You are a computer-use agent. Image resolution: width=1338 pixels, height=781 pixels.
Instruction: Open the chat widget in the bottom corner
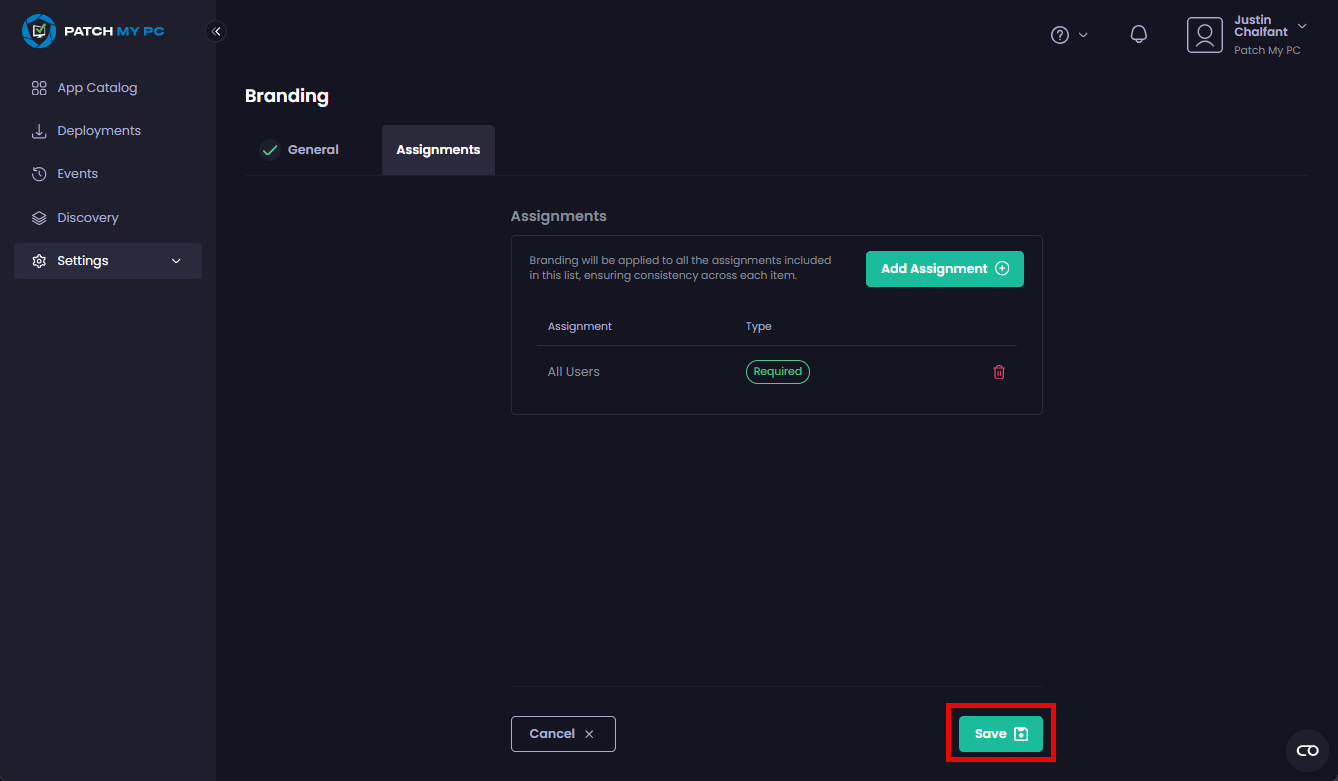[x=1307, y=750]
